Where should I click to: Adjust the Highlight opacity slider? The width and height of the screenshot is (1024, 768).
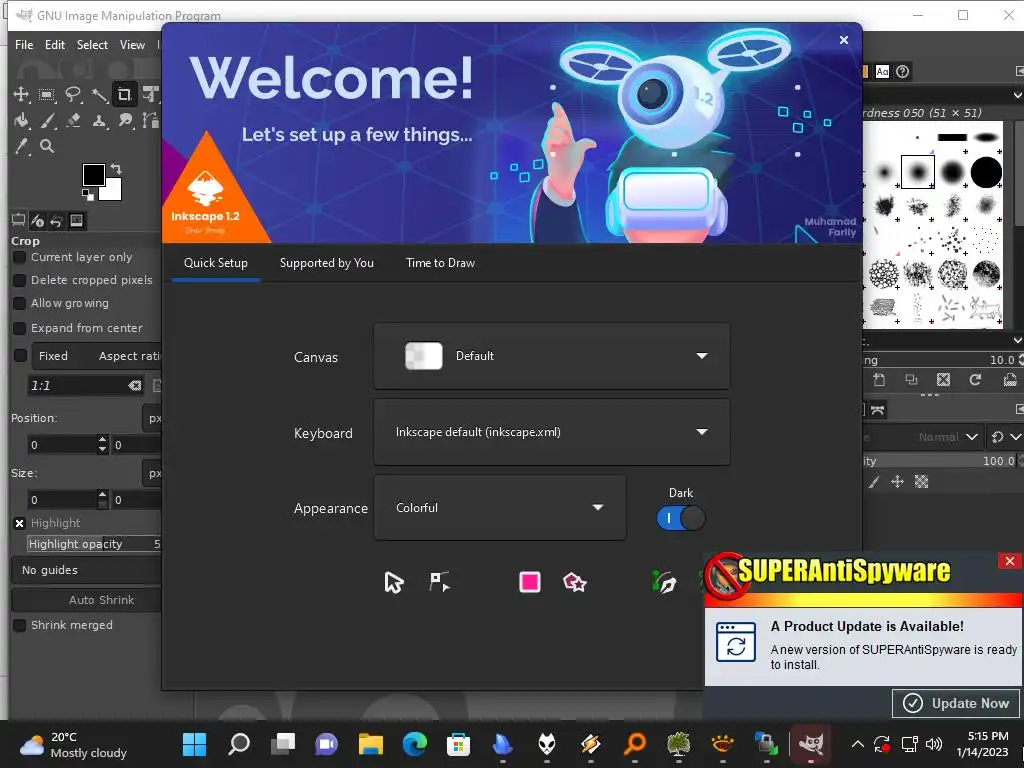click(x=94, y=544)
